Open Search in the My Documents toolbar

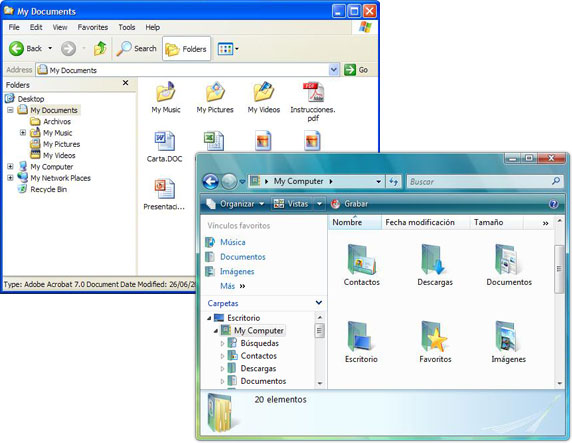(x=136, y=49)
